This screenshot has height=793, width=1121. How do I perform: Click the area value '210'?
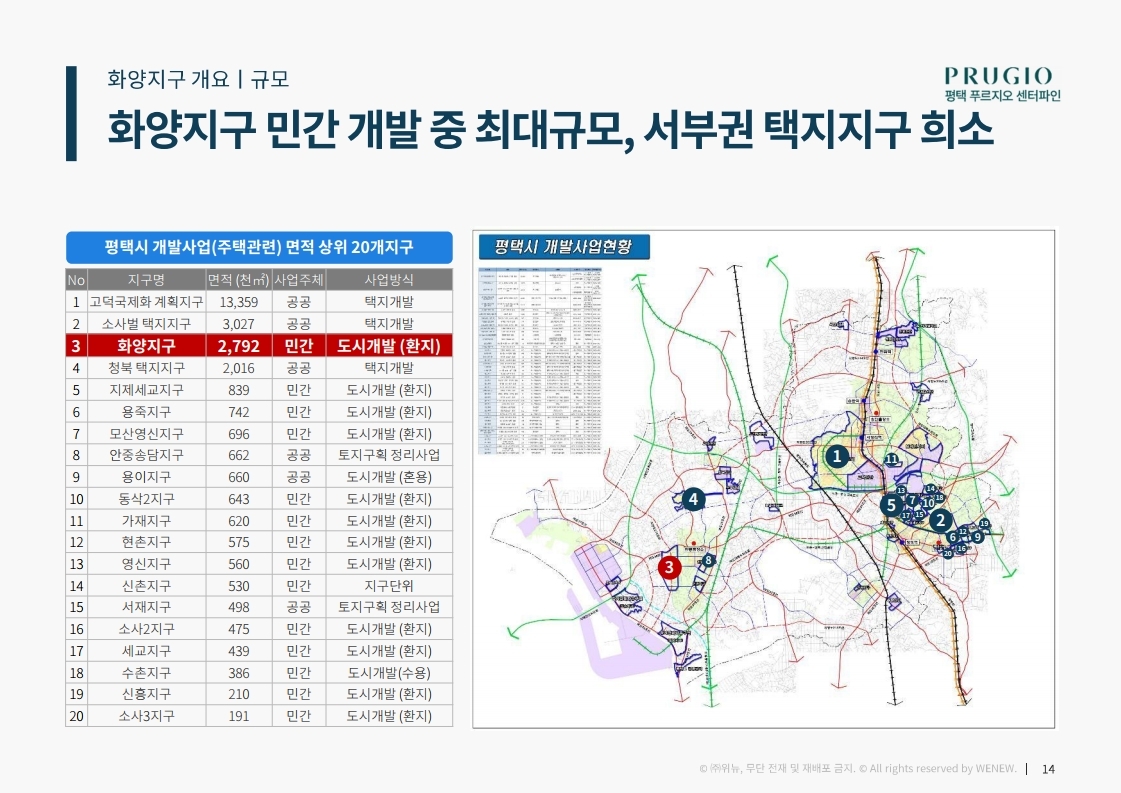239,694
